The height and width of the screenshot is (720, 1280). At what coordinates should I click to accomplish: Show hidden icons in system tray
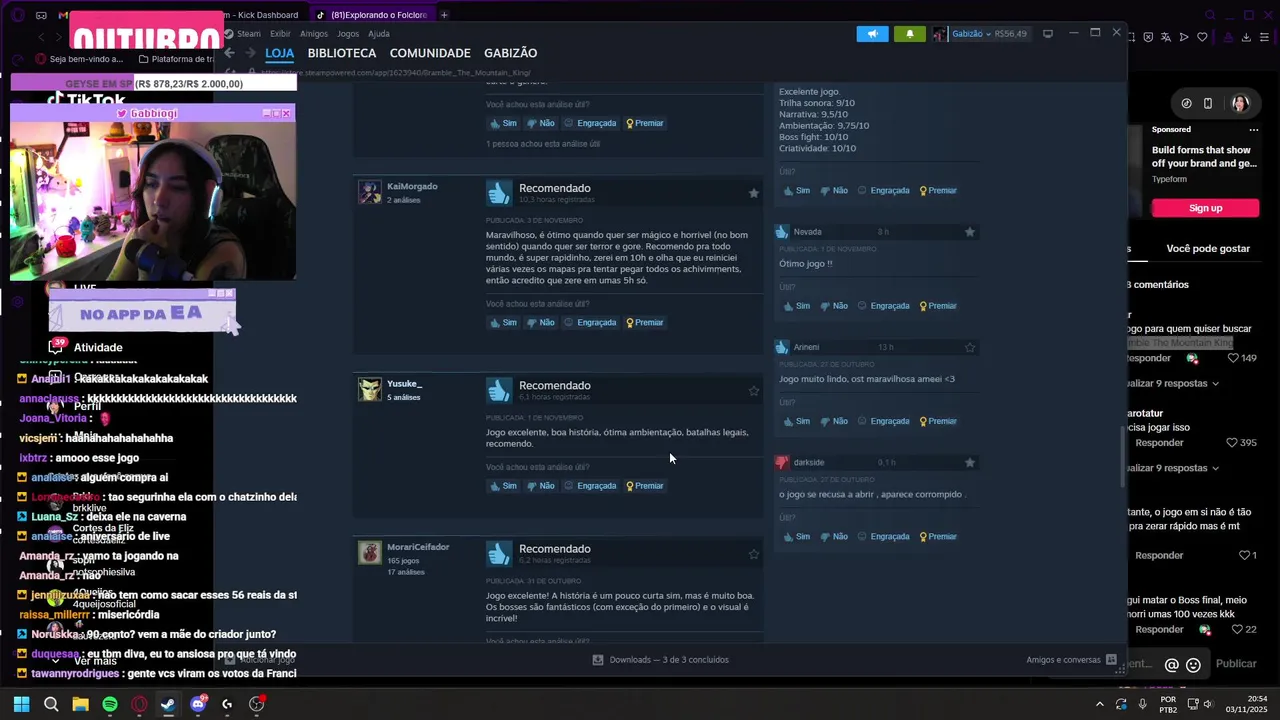pos(1099,704)
